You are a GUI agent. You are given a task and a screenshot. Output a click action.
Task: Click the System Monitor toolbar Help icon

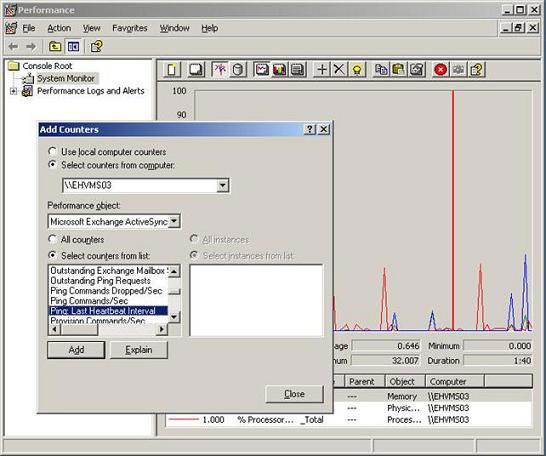click(477, 70)
